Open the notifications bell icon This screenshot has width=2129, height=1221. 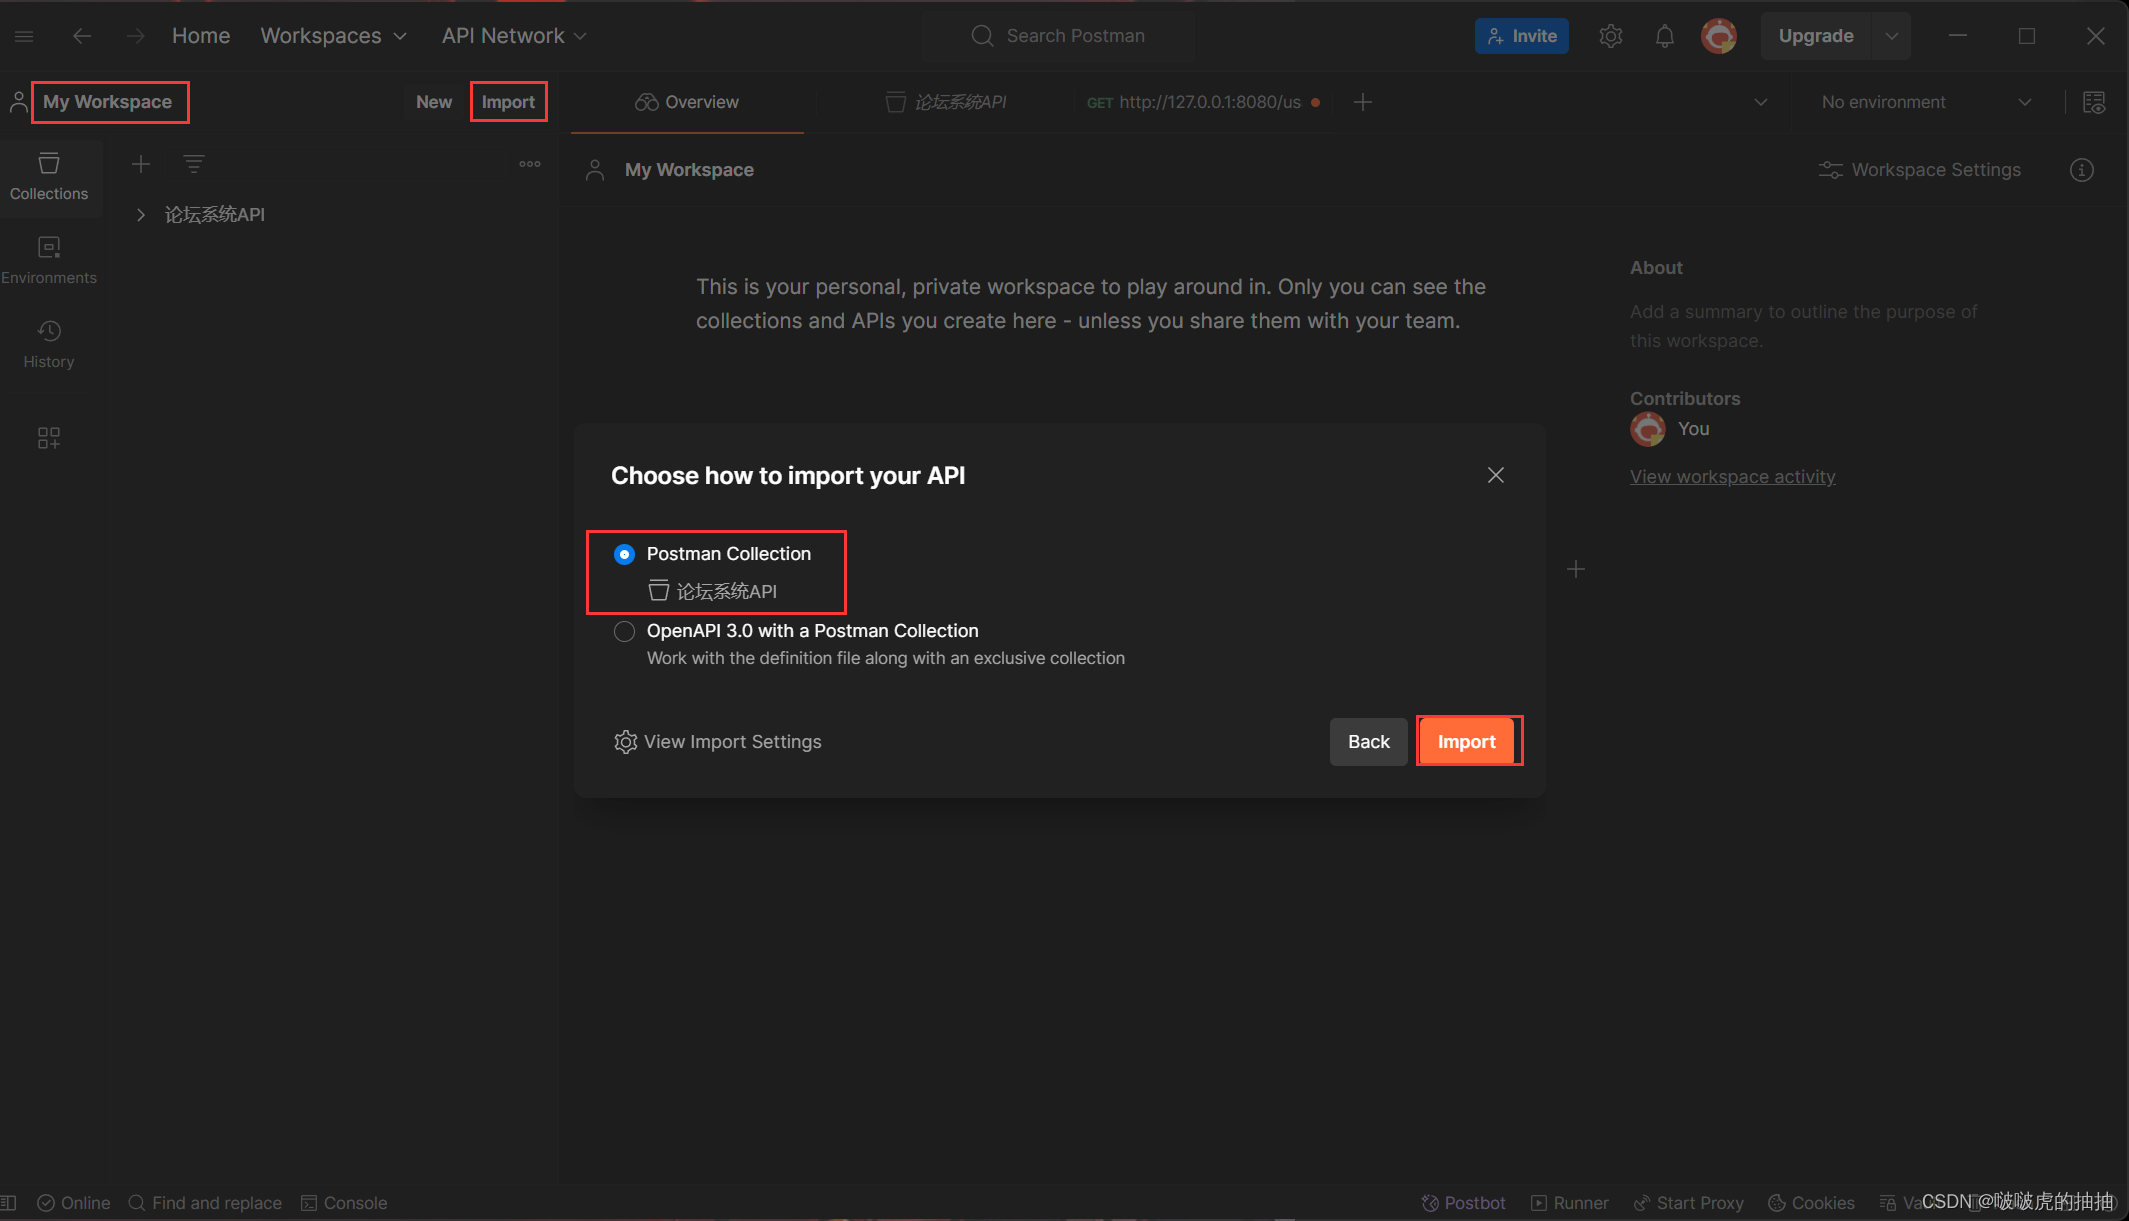tap(1664, 37)
